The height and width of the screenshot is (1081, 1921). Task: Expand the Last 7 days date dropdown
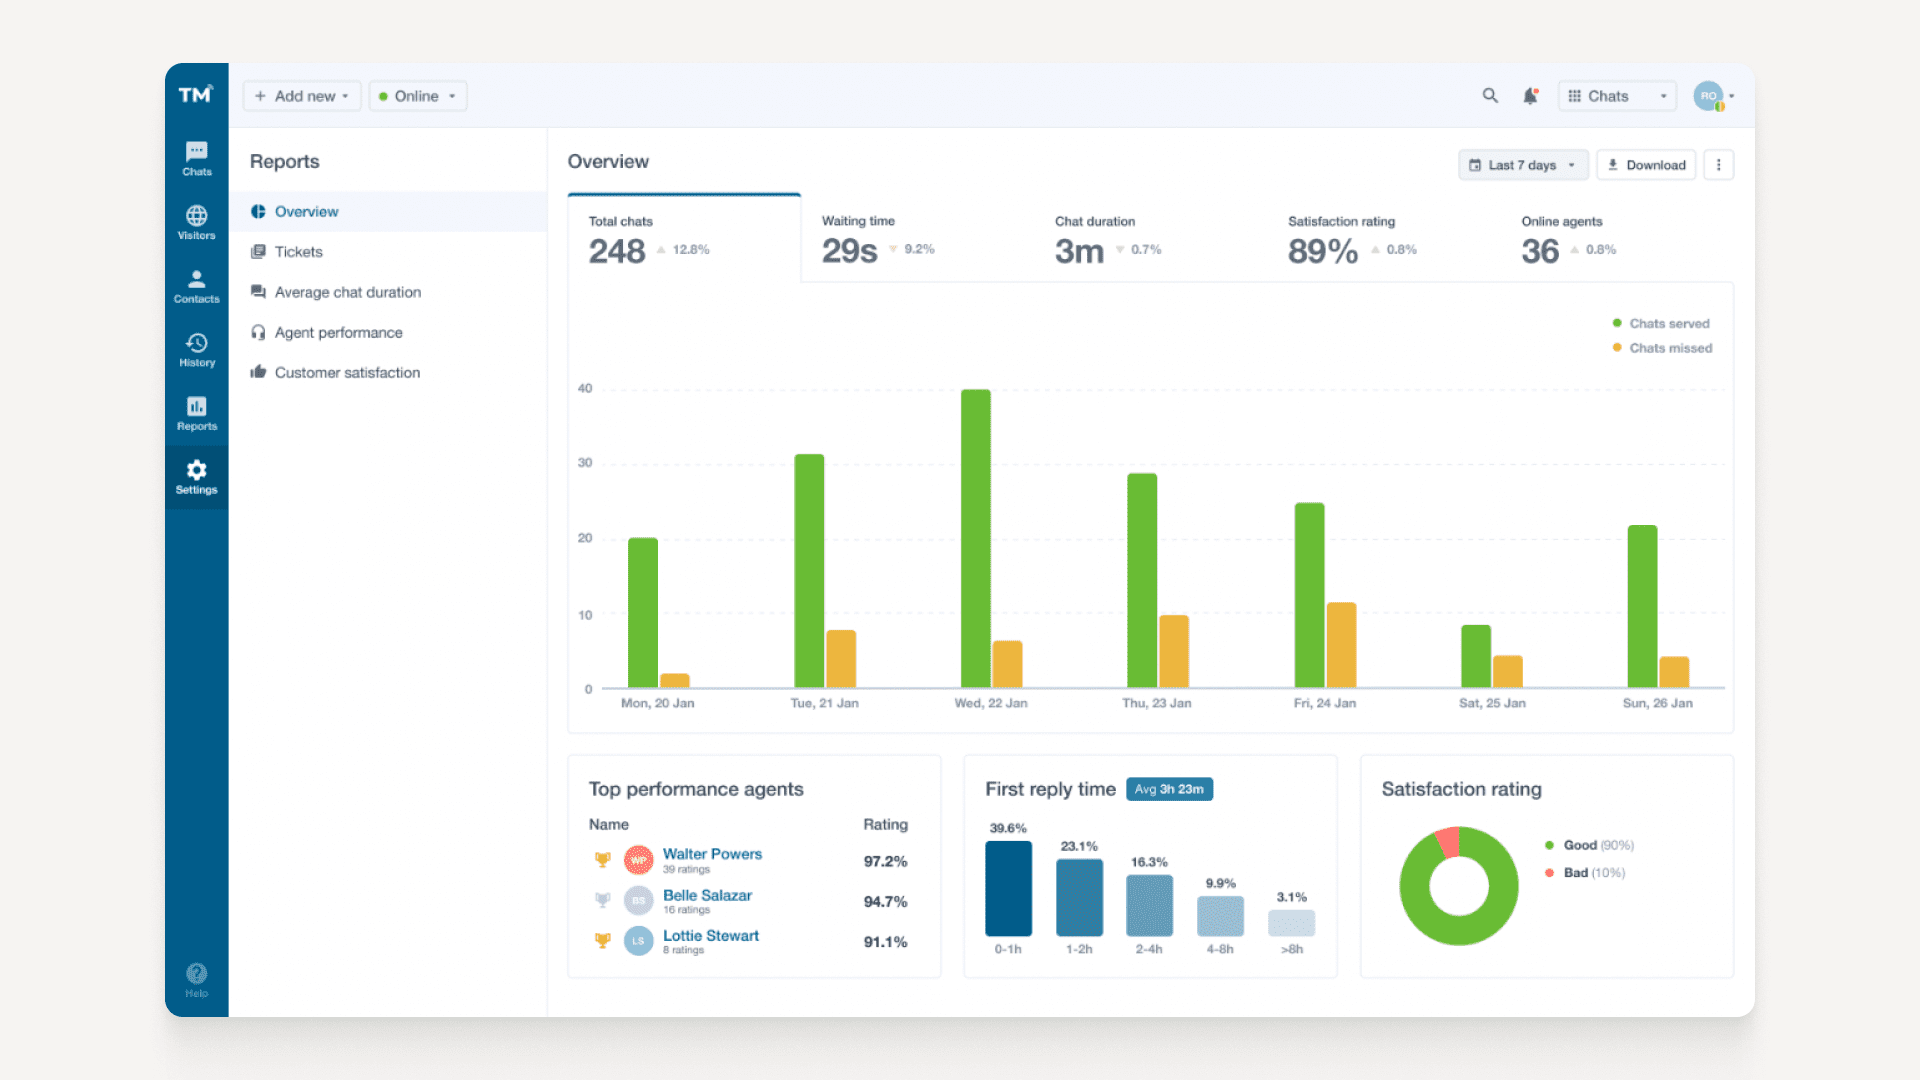coord(1522,164)
